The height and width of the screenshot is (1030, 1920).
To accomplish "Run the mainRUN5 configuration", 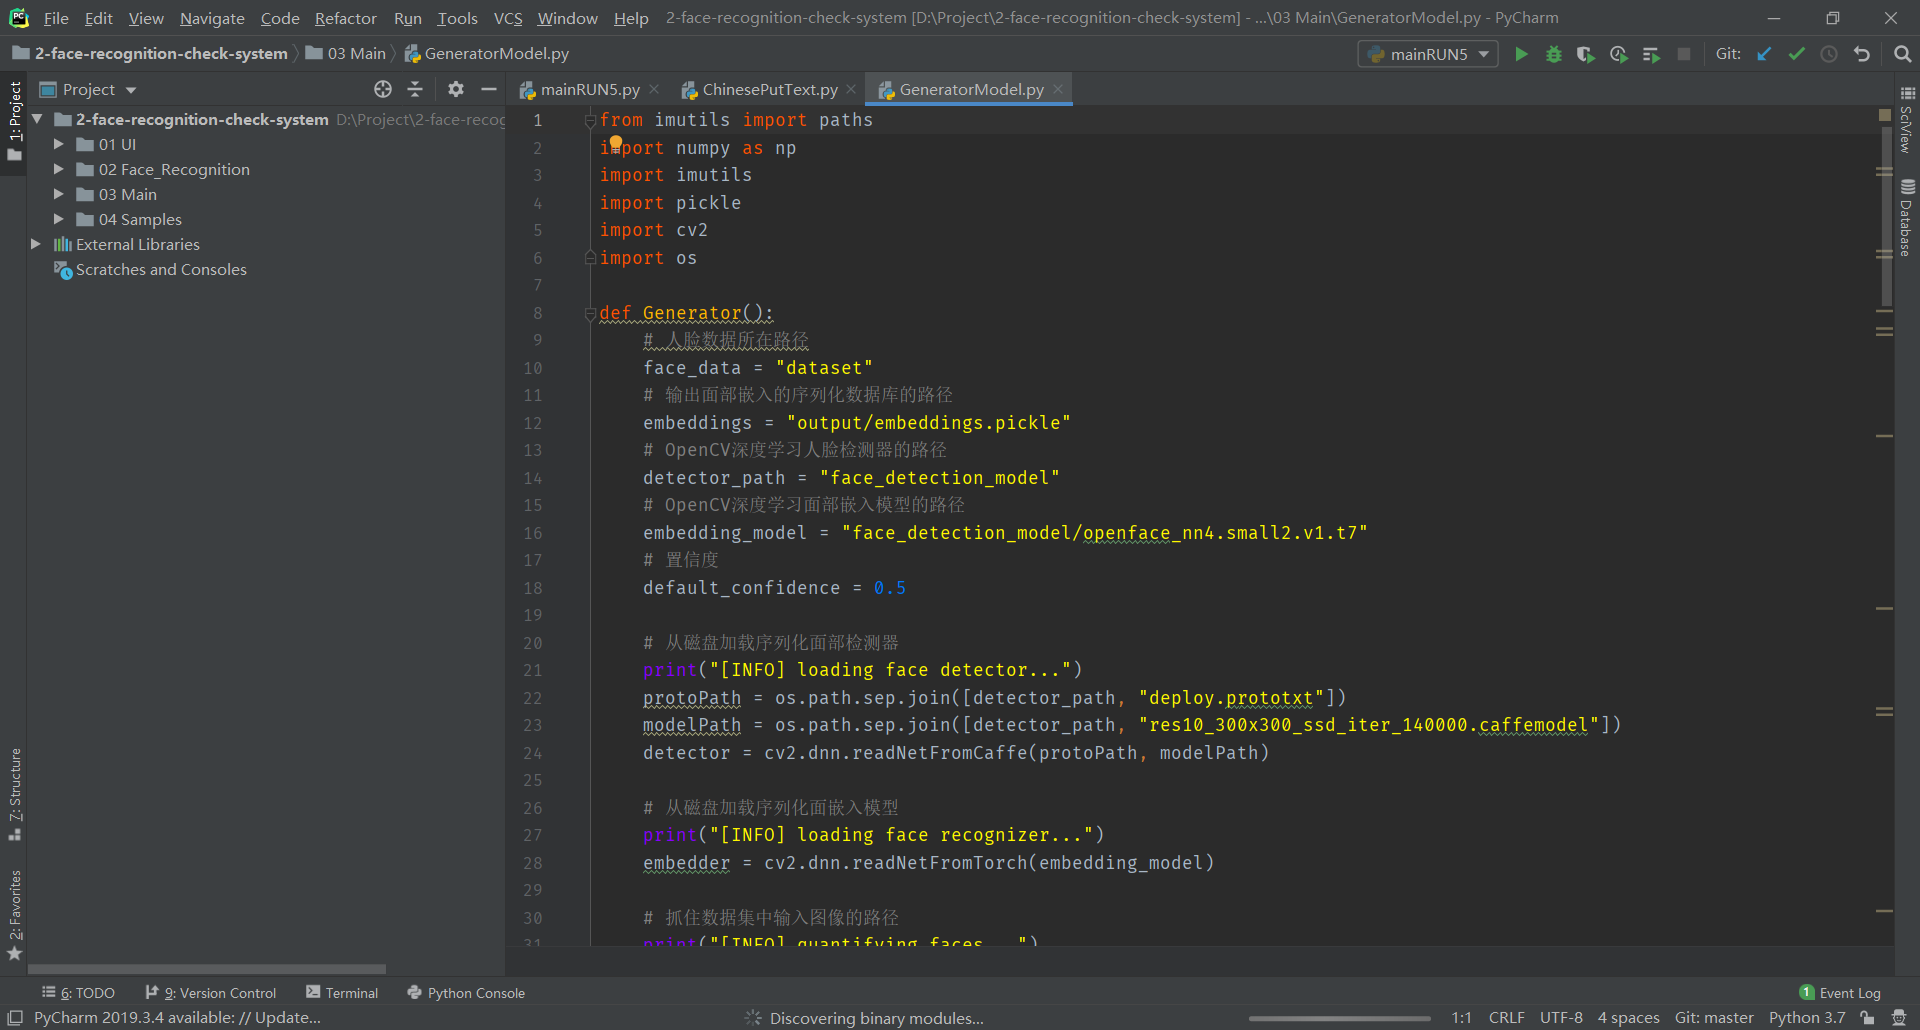I will (1521, 54).
